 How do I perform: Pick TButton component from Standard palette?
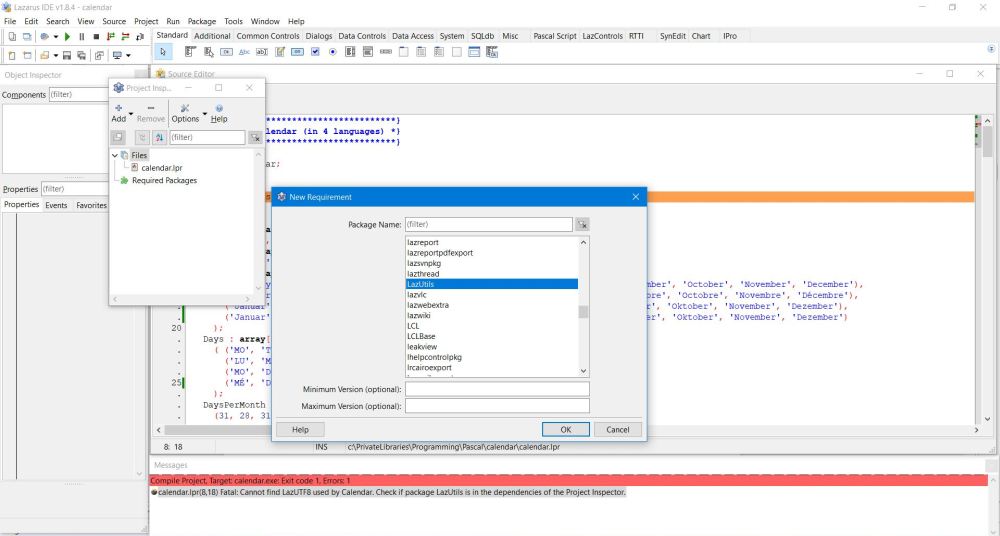coord(226,52)
